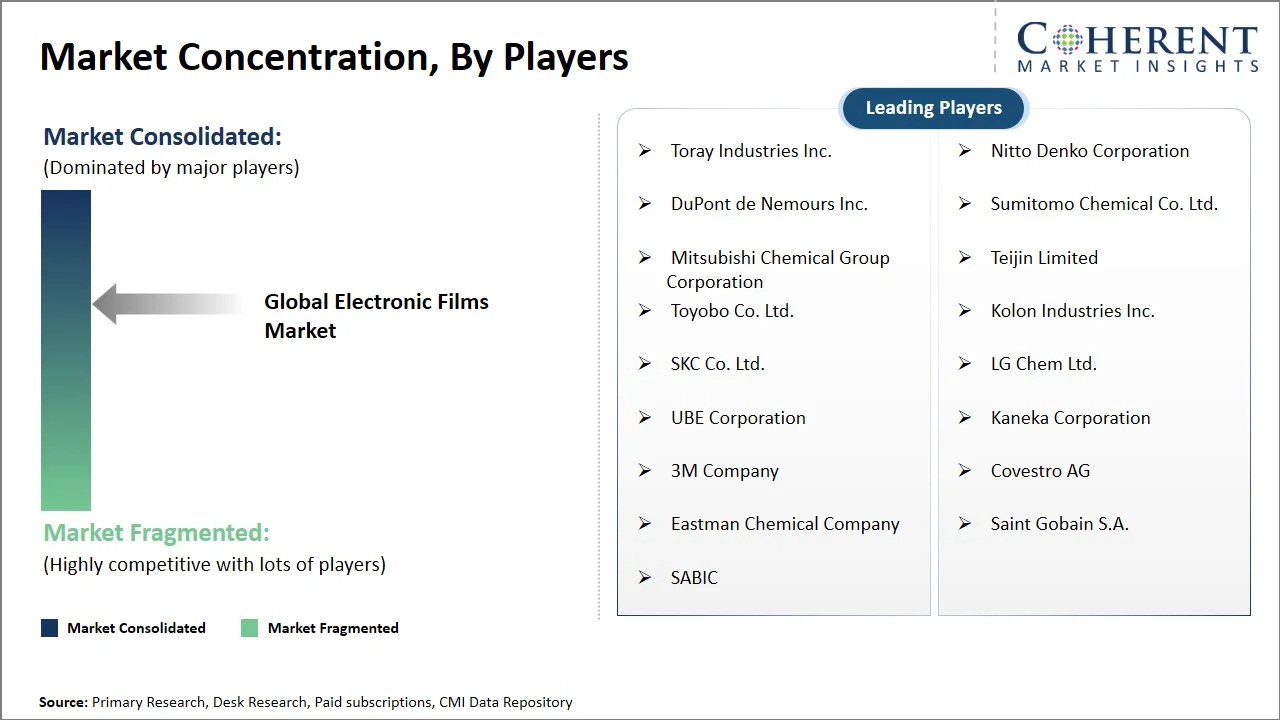
Task: Click the Market Concentration, By Players title
Action: (334, 57)
